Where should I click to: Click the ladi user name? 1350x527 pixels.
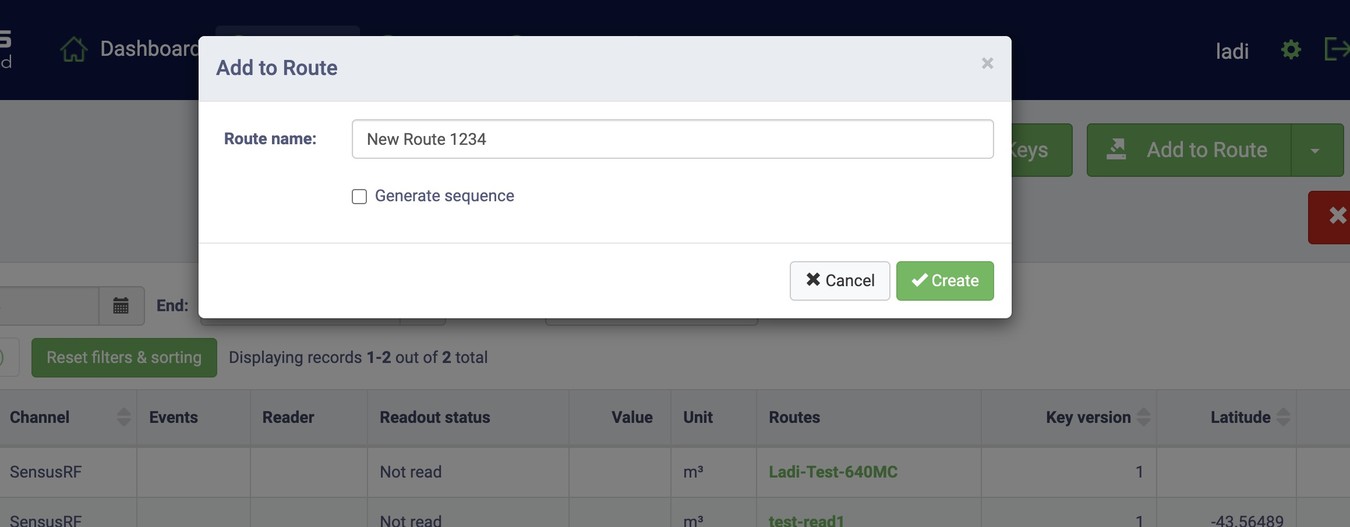[x=1232, y=51]
